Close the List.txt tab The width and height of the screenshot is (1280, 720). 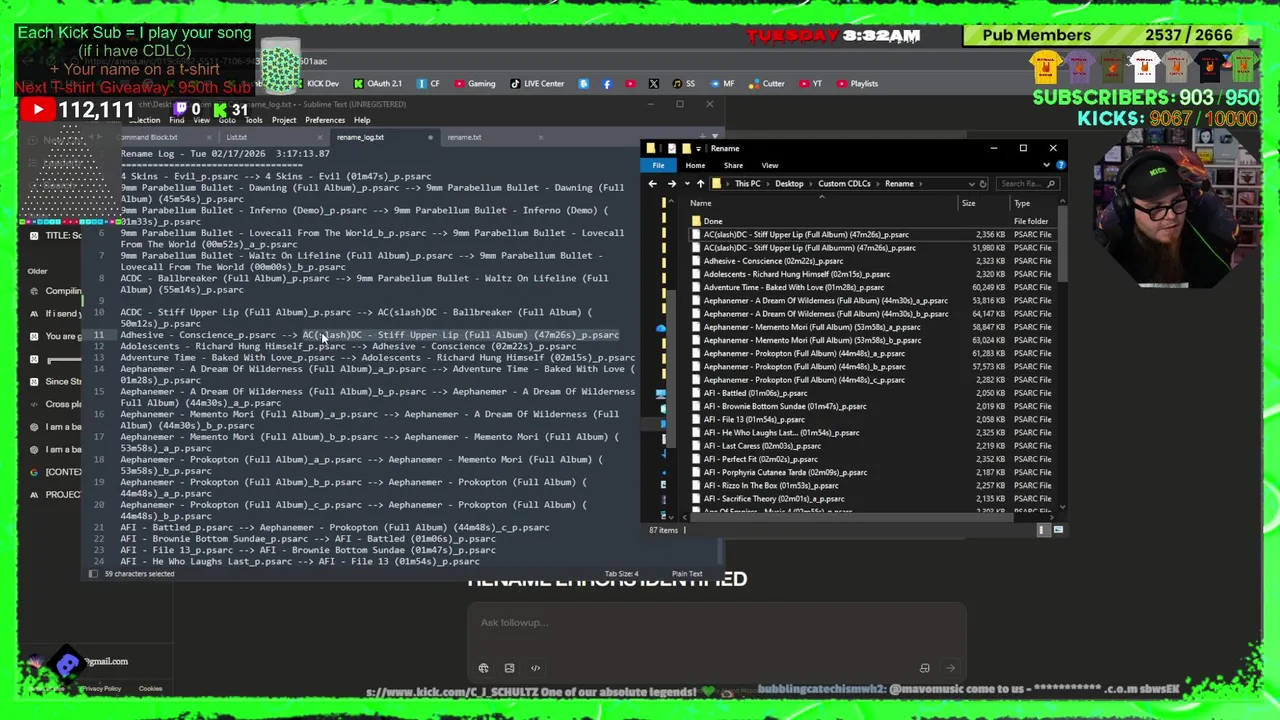321,138
